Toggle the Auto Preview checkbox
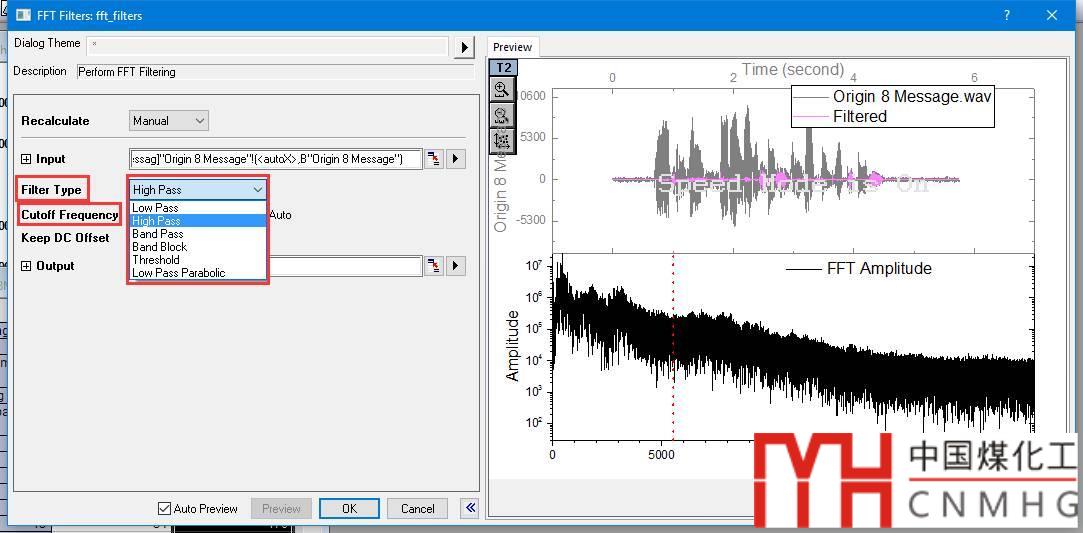This screenshot has width=1083, height=533. click(165, 509)
